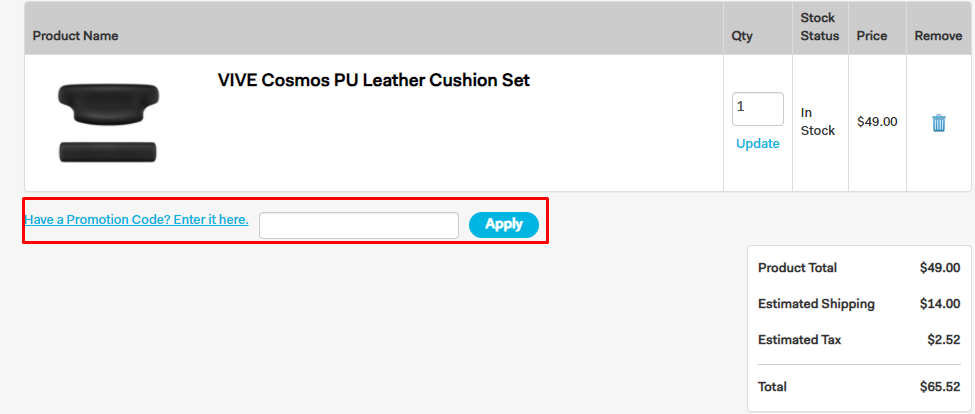Click the In Stock status text
Viewport: 975px width, 414px height.
click(818, 122)
